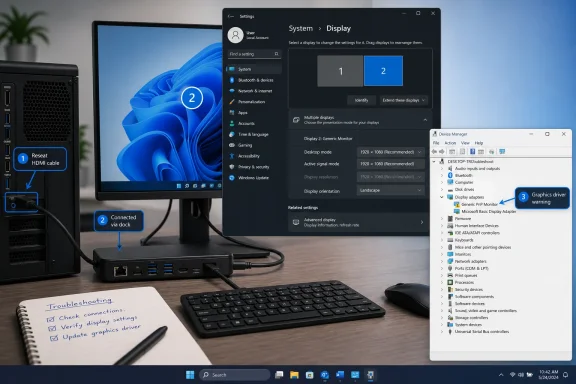Viewport: 576px width, 384px height.
Task: Click the search magnifier in Find a setting
Action: pyautogui.click(x=277, y=54)
